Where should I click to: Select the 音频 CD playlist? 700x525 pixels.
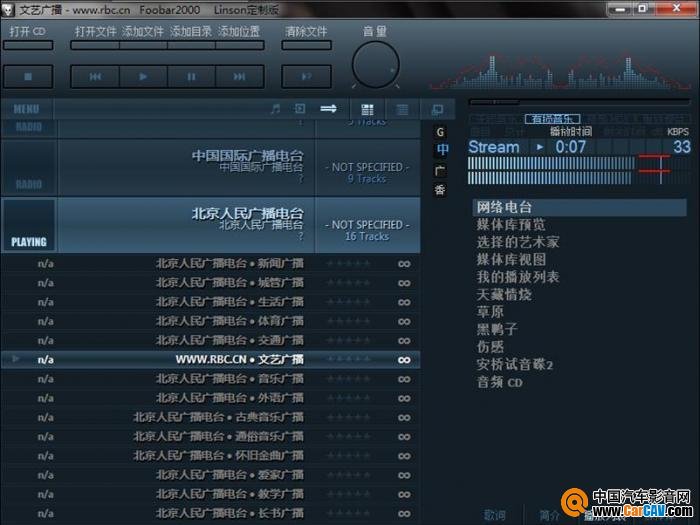[x=499, y=382]
